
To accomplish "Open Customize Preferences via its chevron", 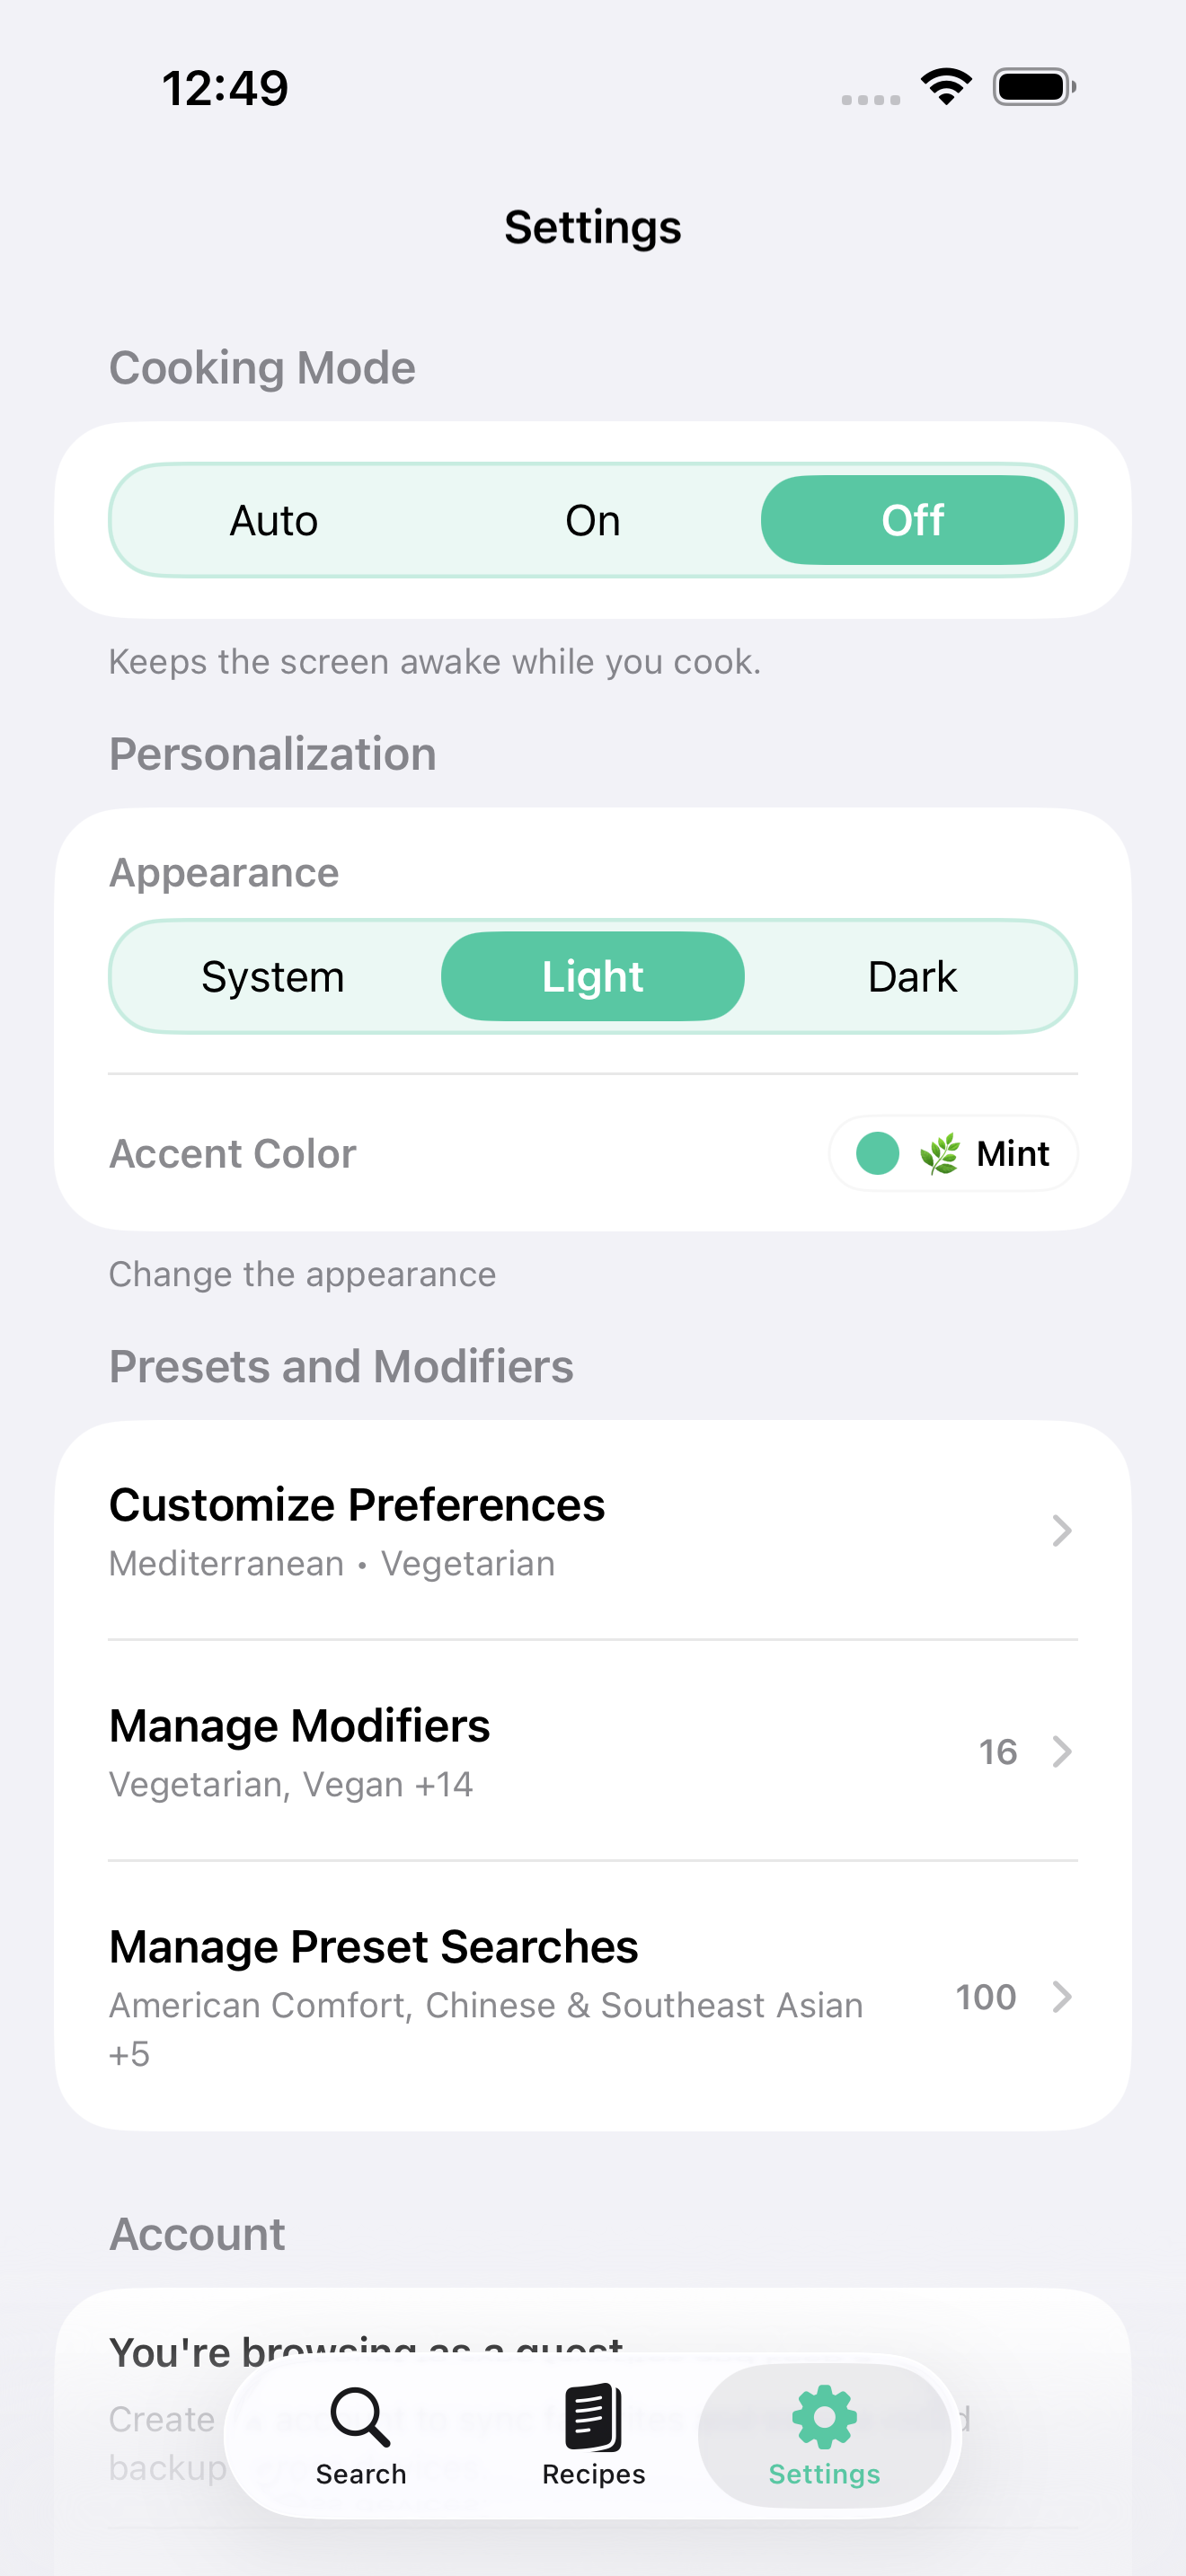I will [1060, 1531].
